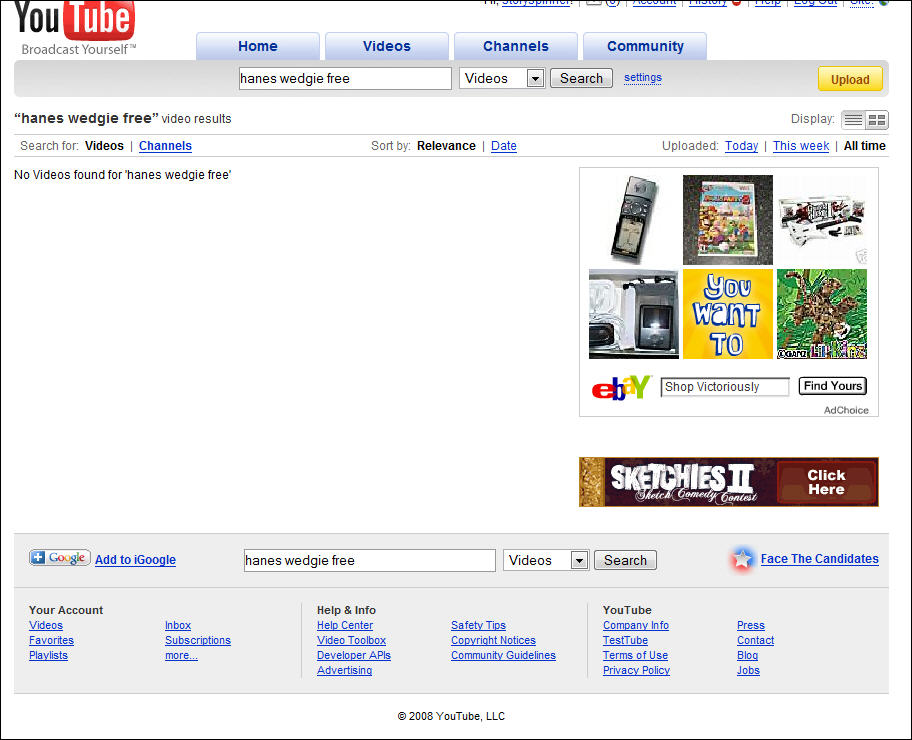
Task: Click Add to iGoogle link
Action: click(x=136, y=560)
